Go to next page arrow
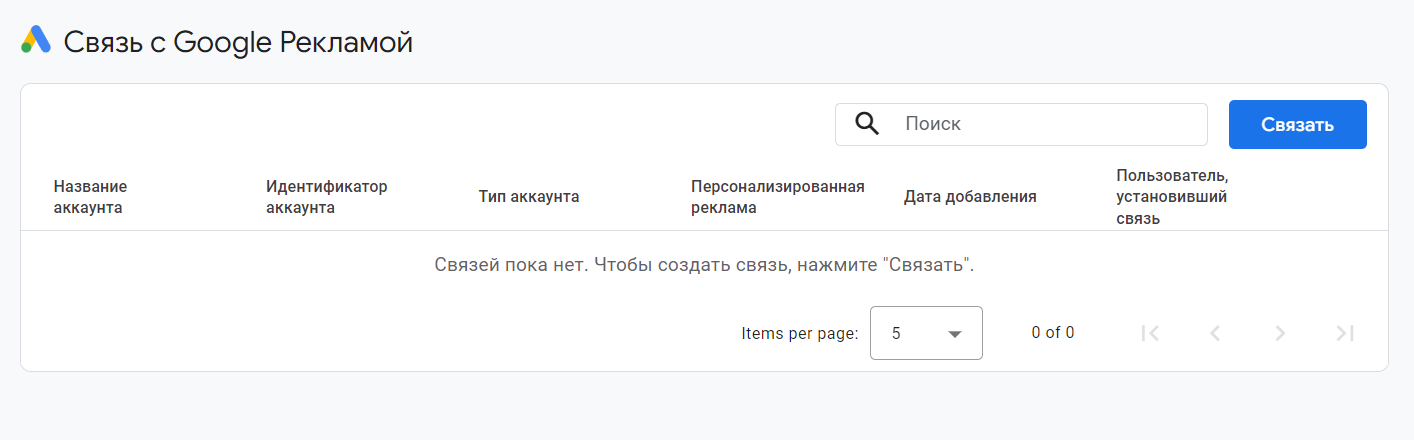Viewport: 1414px width, 440px height. pyautogui.click(x=1280, y=333)
